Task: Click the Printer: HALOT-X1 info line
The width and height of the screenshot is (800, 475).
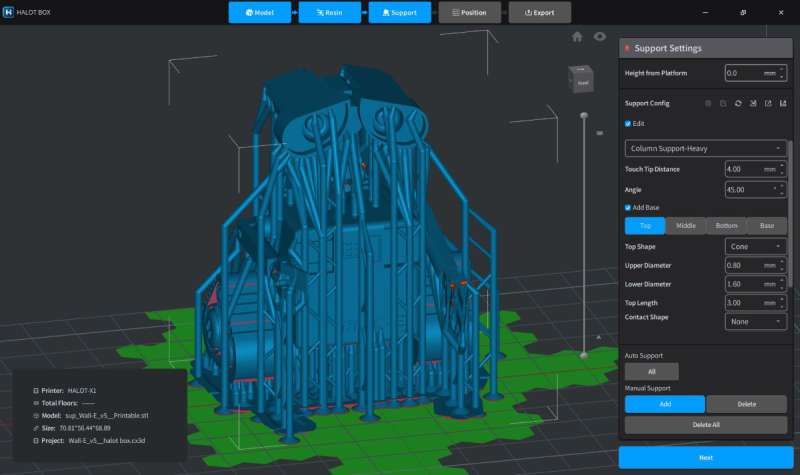Action: (65, 390)
